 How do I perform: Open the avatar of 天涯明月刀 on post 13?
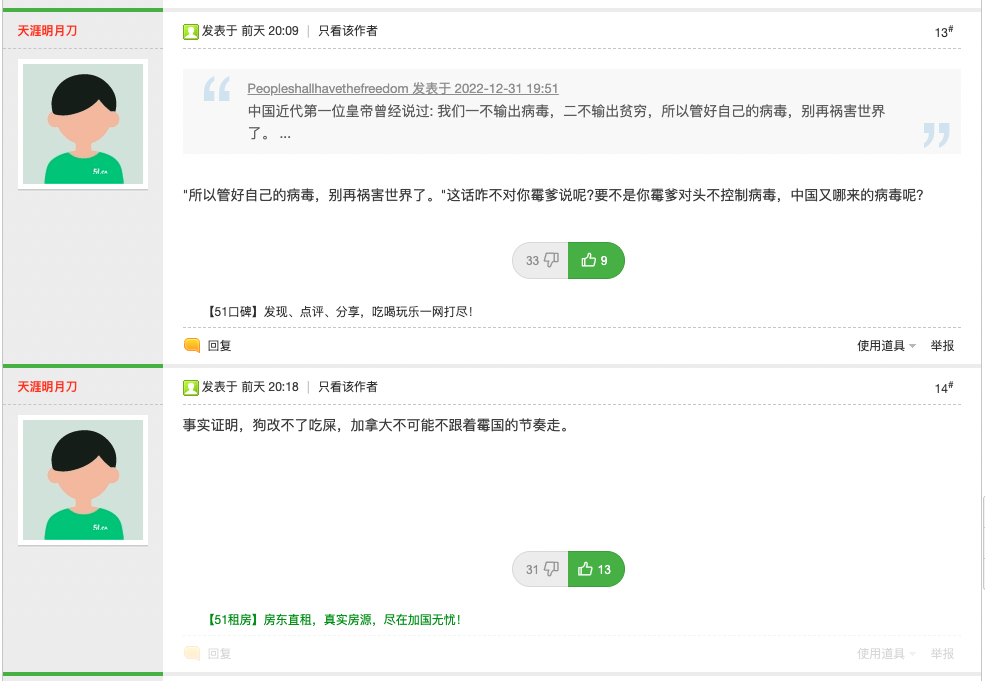pos(83,124)
